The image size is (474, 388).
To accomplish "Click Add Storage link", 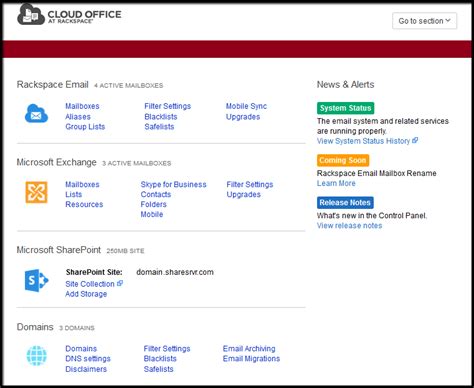I will pyautogui.click(x=86, y=294).
